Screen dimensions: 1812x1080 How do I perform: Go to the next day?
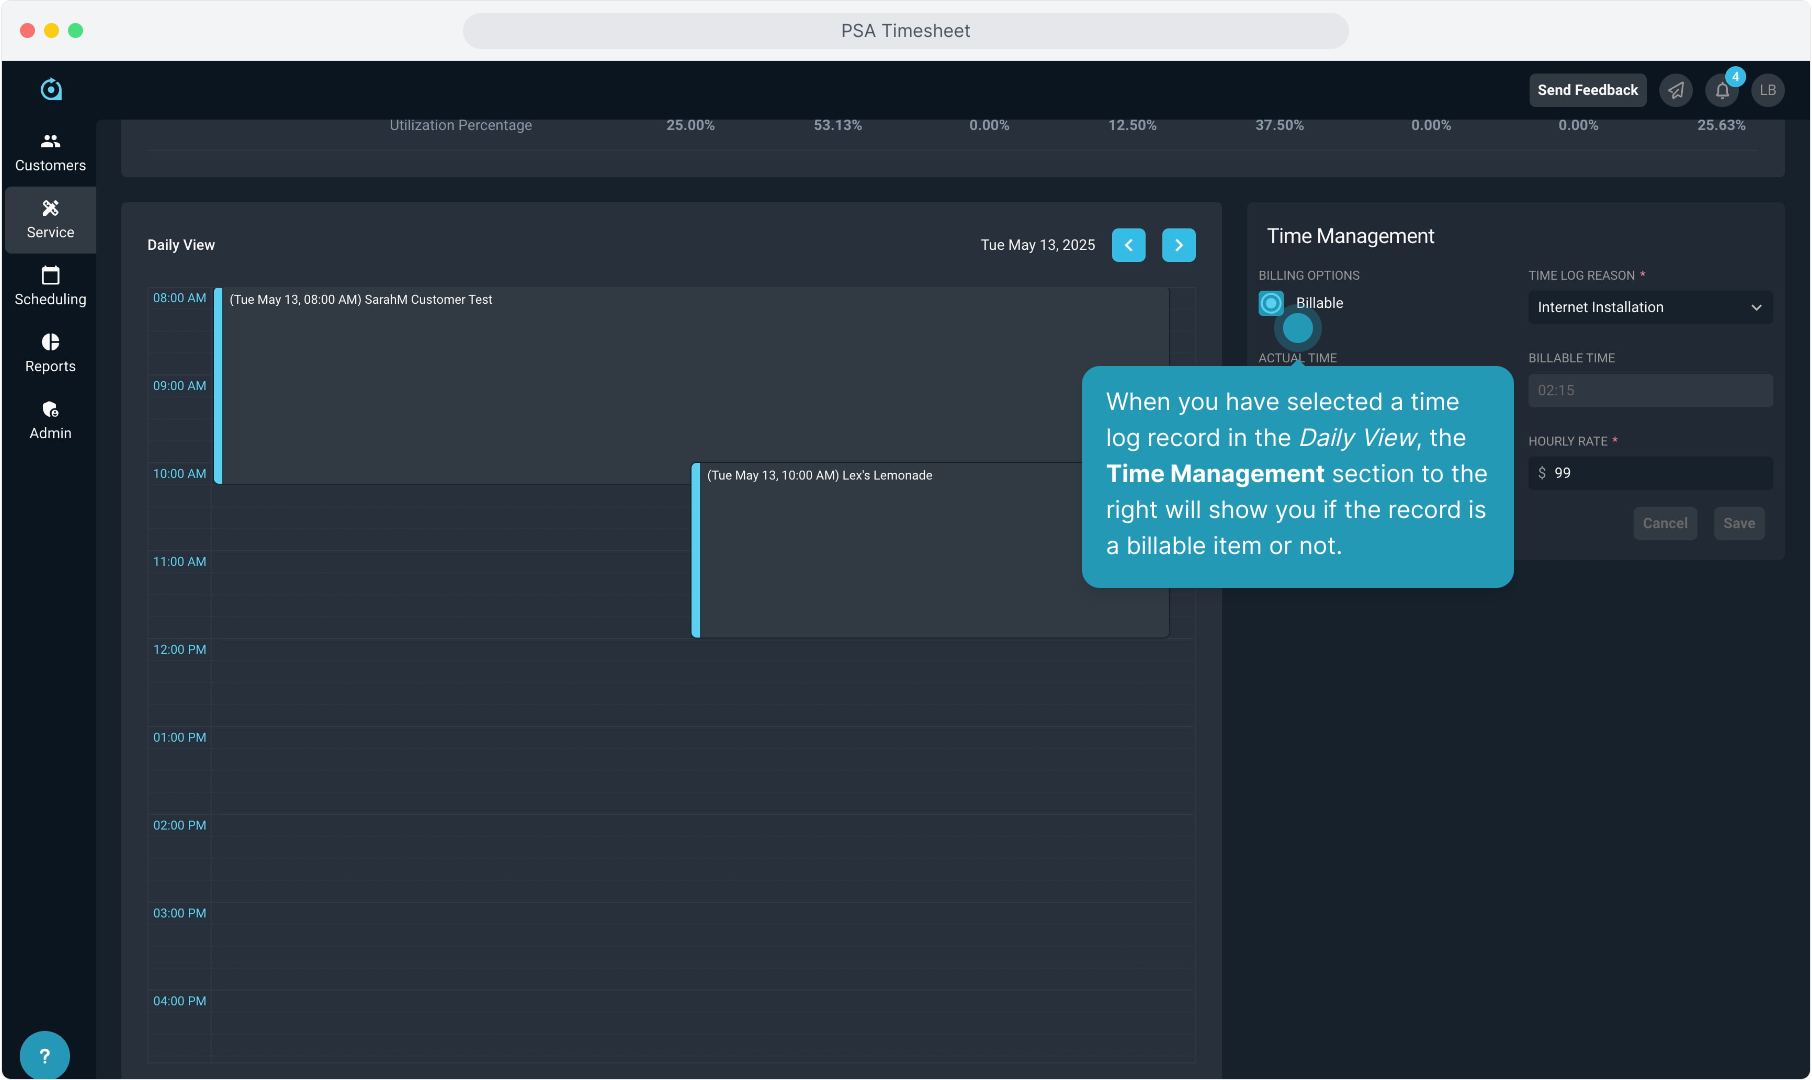coord(1179,245)
